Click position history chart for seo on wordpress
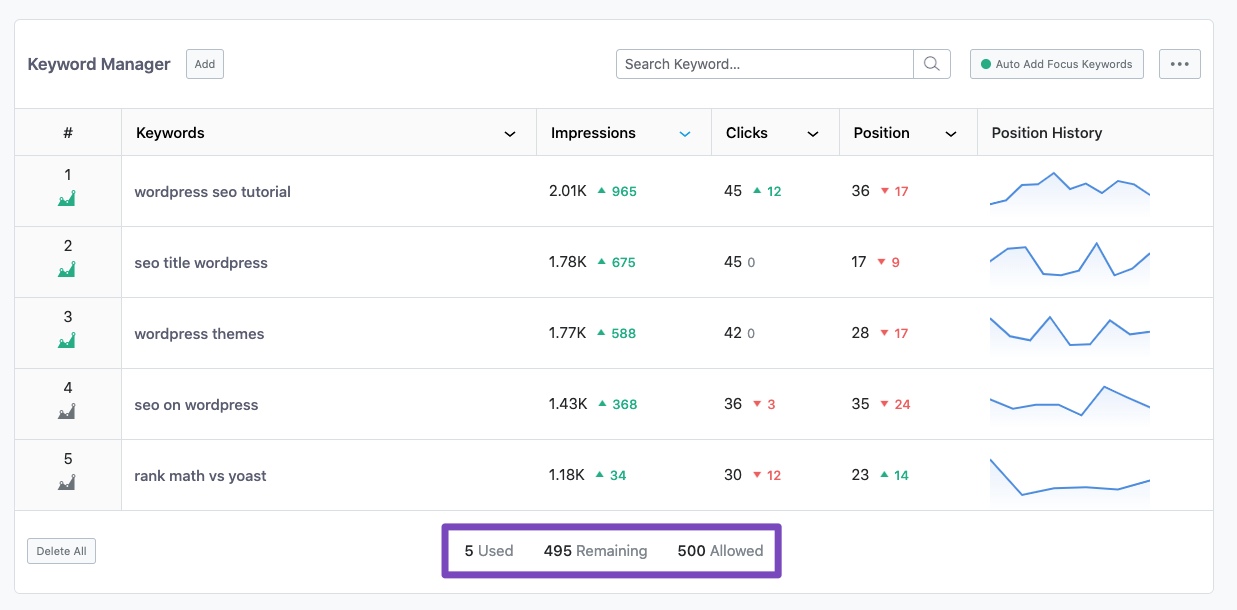1237x610 pixels. pos(1070,405)
